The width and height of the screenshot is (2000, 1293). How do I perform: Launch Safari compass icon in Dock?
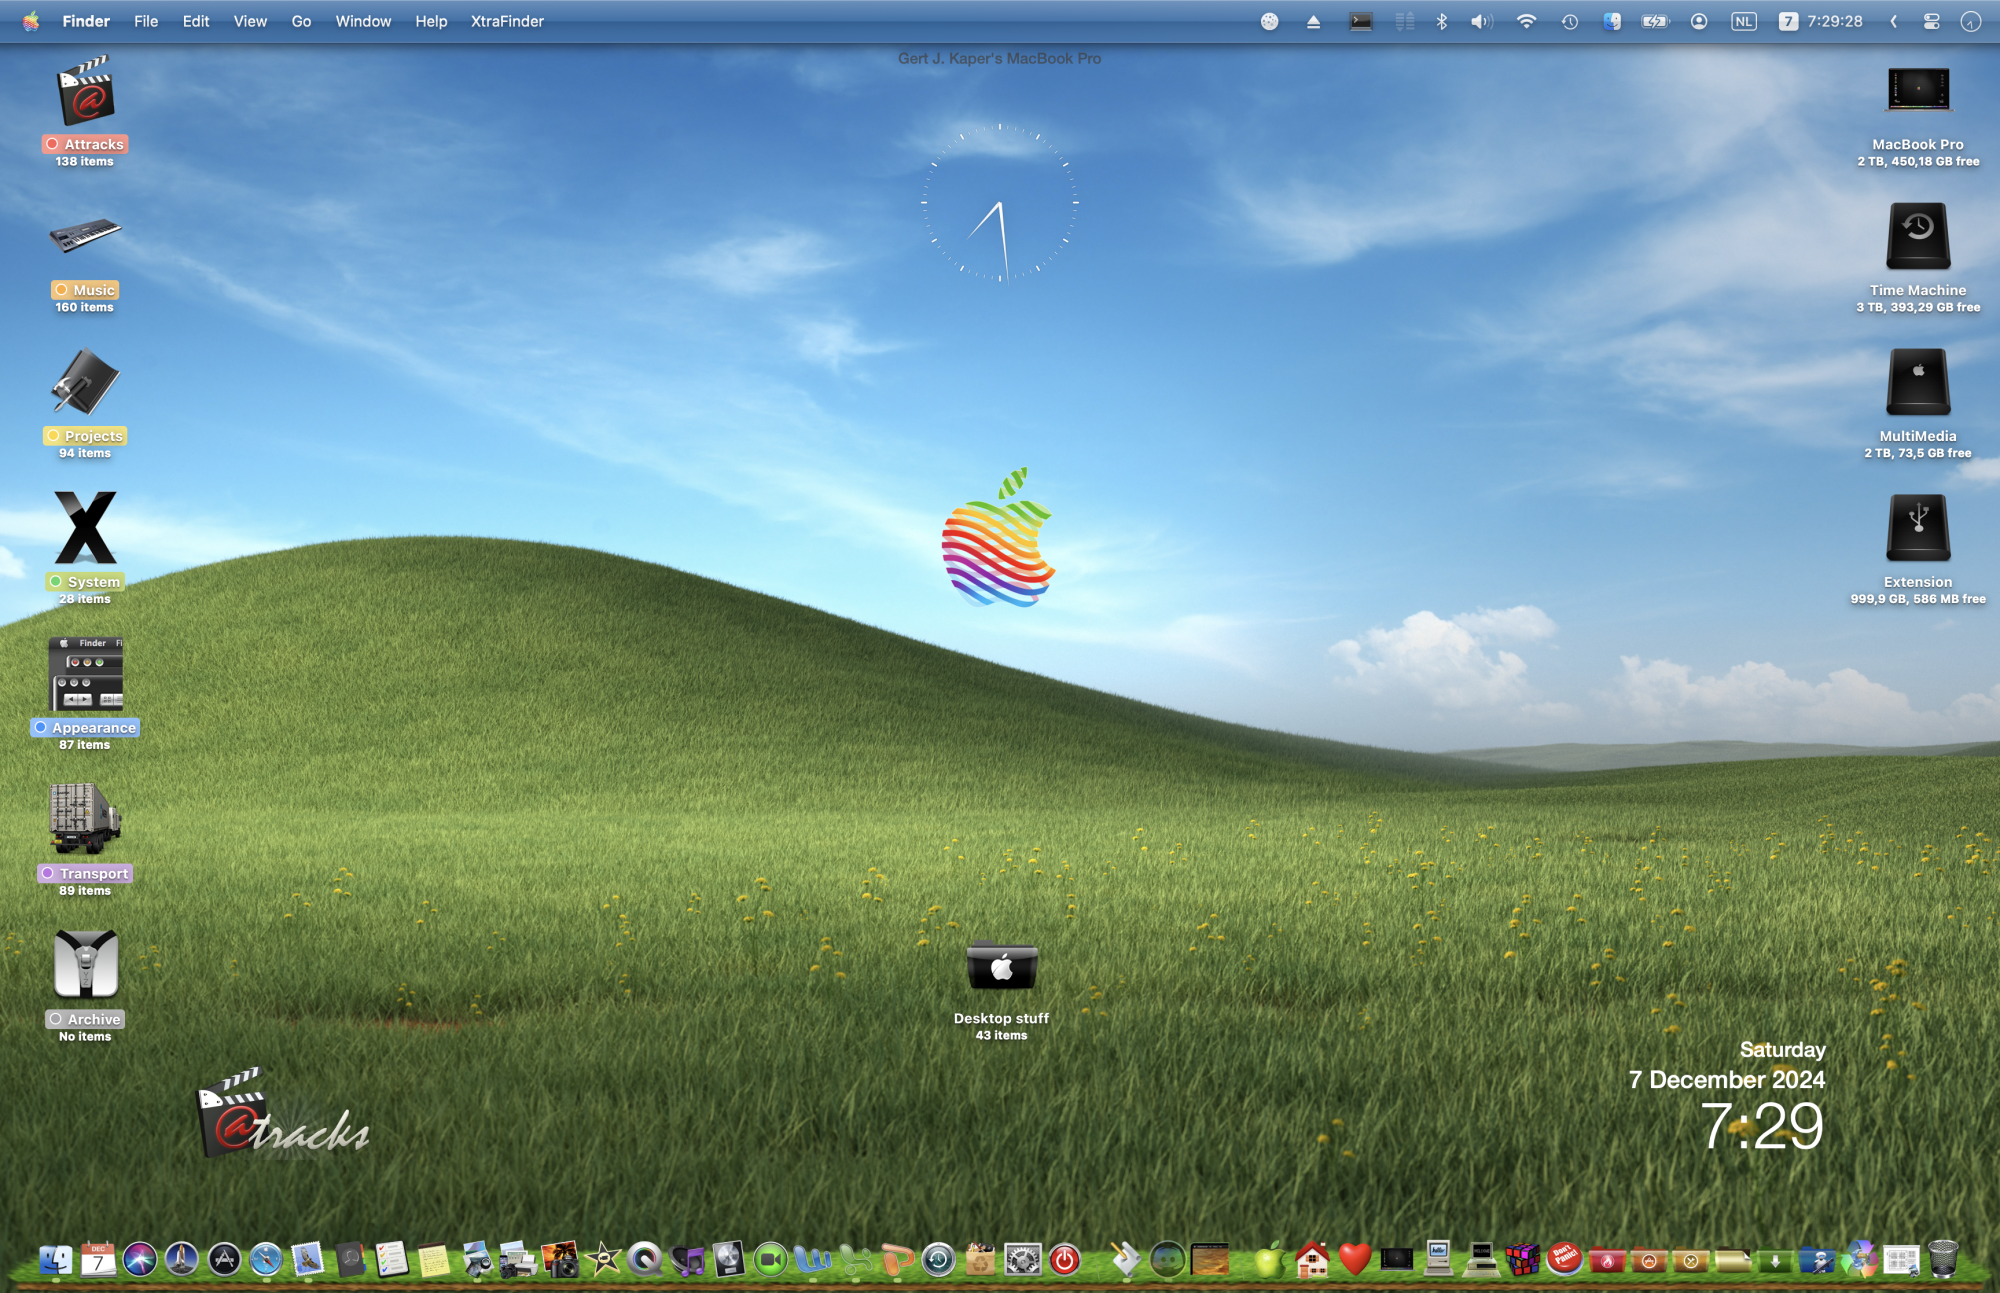pyautogui.click(x=266, y=1259)
